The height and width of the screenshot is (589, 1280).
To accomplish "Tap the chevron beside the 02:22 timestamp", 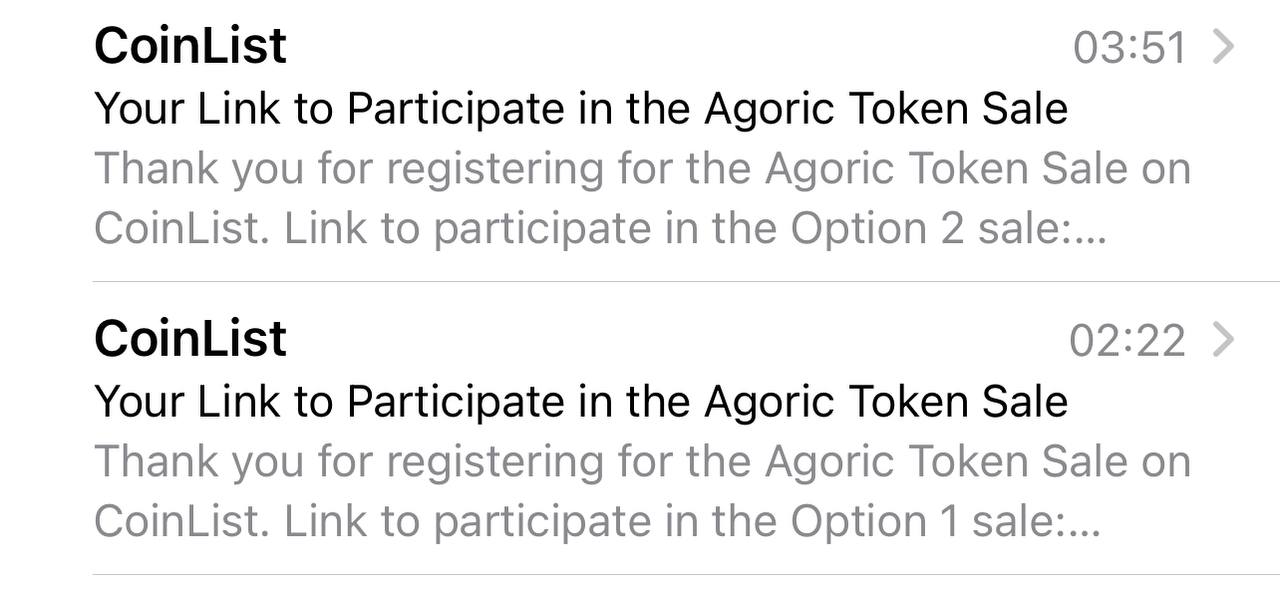I will [1223, 340].
